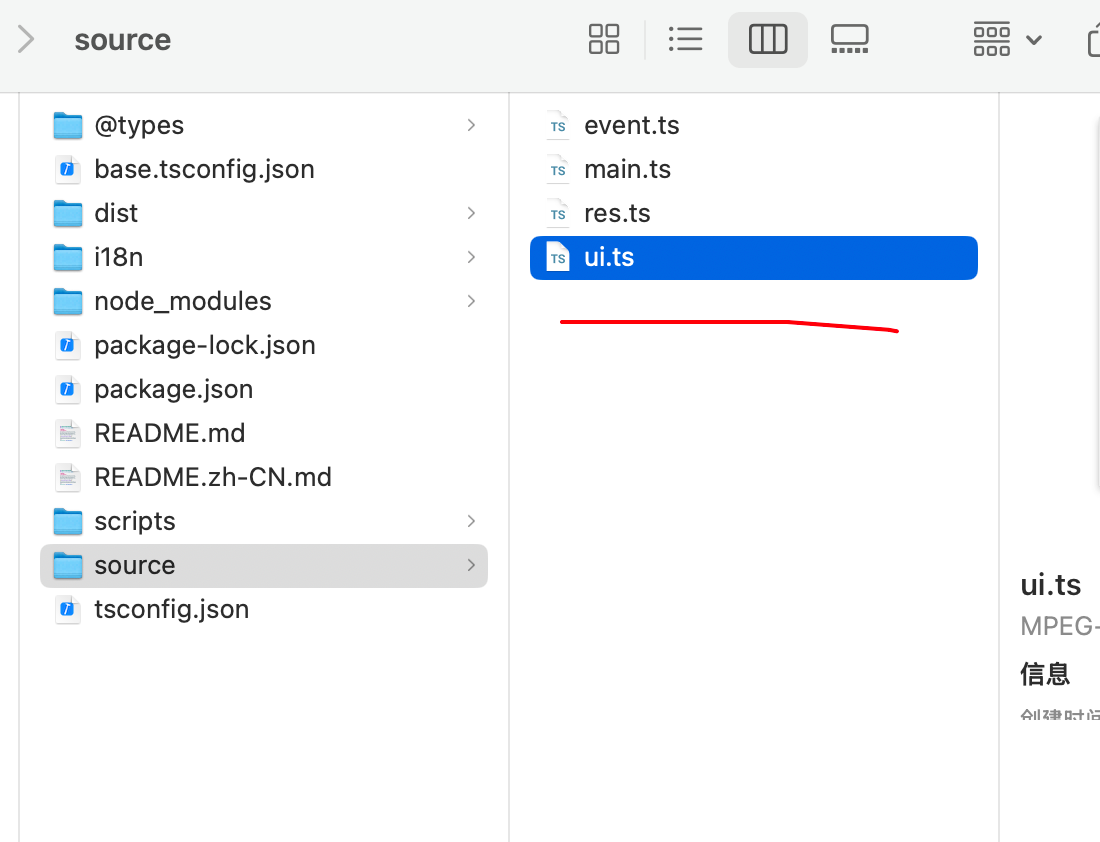Click the res.ts file icon

[x=558, y=213]
